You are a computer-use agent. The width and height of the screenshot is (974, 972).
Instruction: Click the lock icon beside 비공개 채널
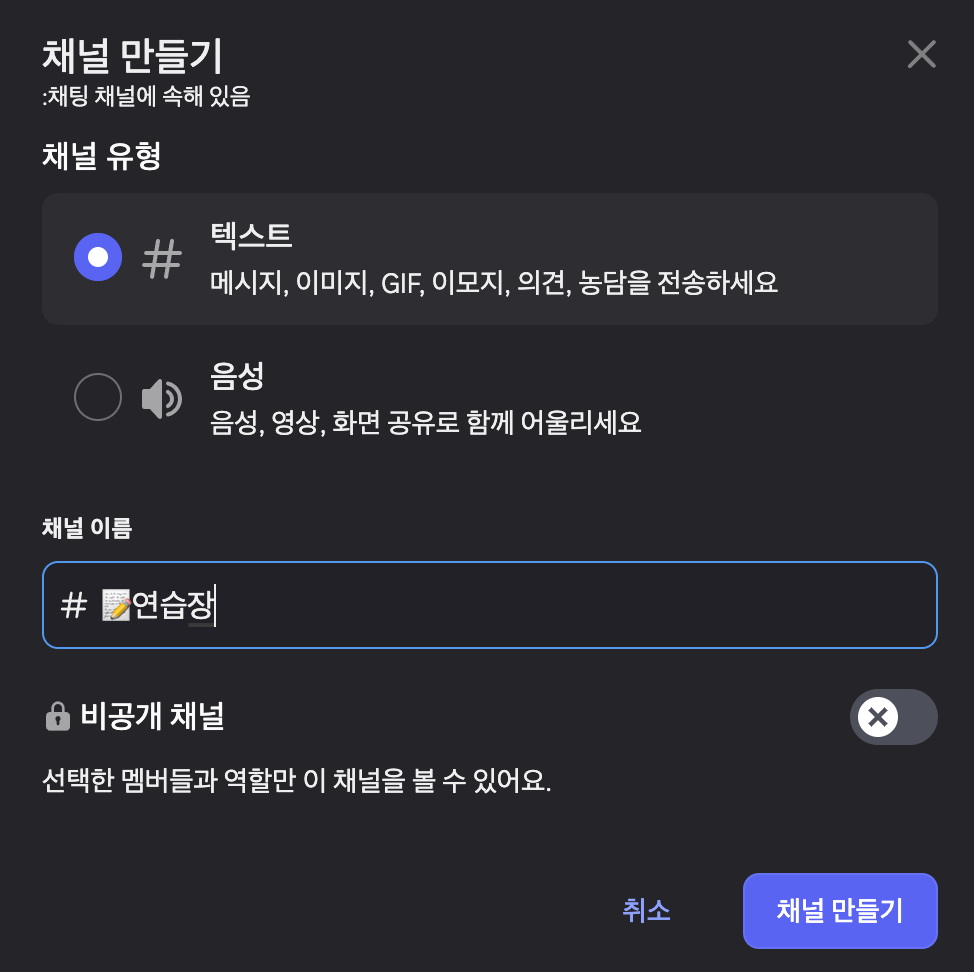[x=58, y=716]
